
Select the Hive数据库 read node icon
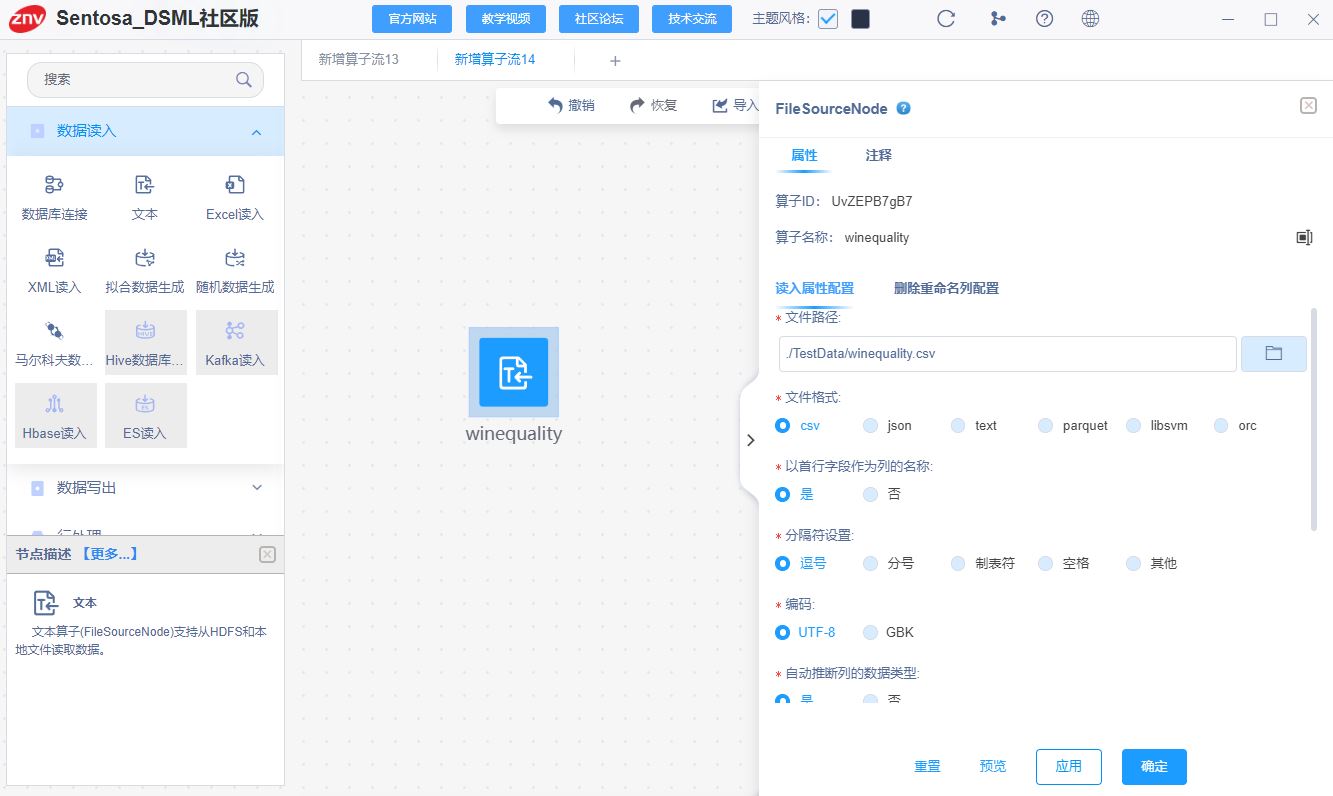coord(145,331)
